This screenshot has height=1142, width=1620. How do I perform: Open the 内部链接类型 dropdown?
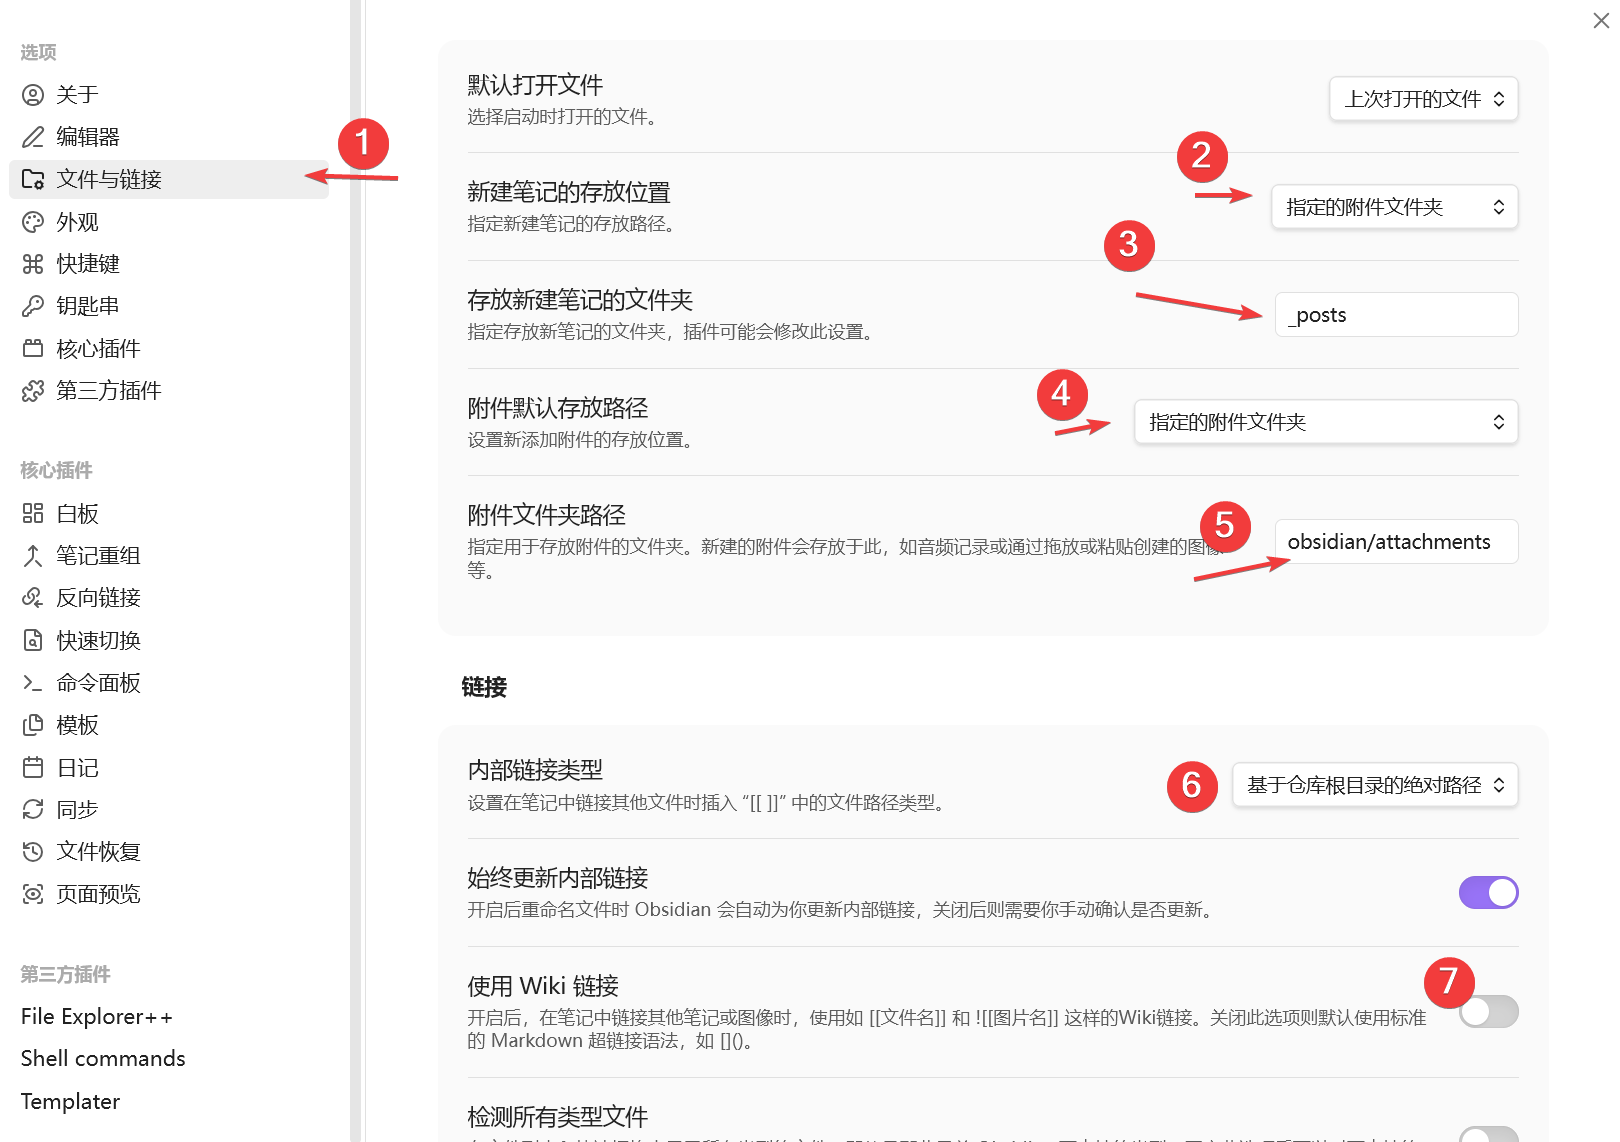pos(1375,785)
